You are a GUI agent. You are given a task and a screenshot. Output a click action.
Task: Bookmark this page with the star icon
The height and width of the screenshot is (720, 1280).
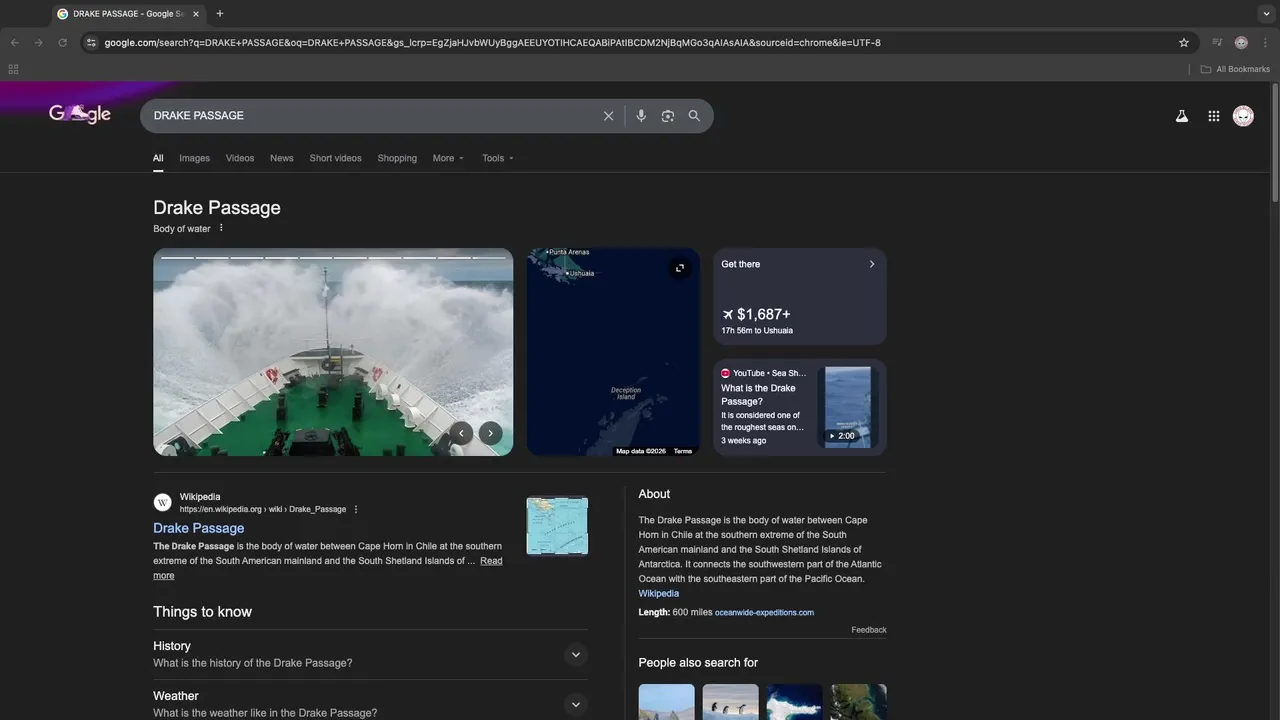(x=1184, y=43)
